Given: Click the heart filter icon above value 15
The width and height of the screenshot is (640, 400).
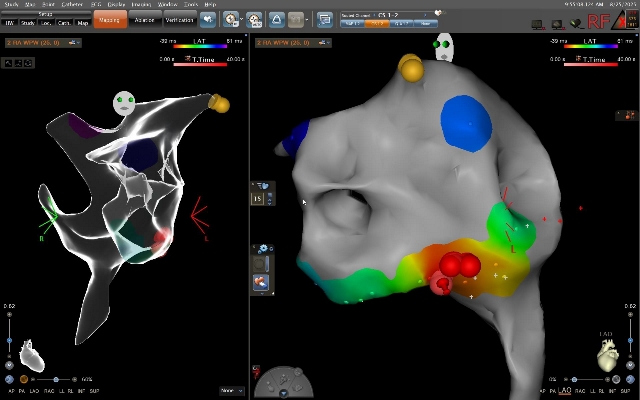Looking at the screenshot, I should pyautogui.click(x=263, y=185).
